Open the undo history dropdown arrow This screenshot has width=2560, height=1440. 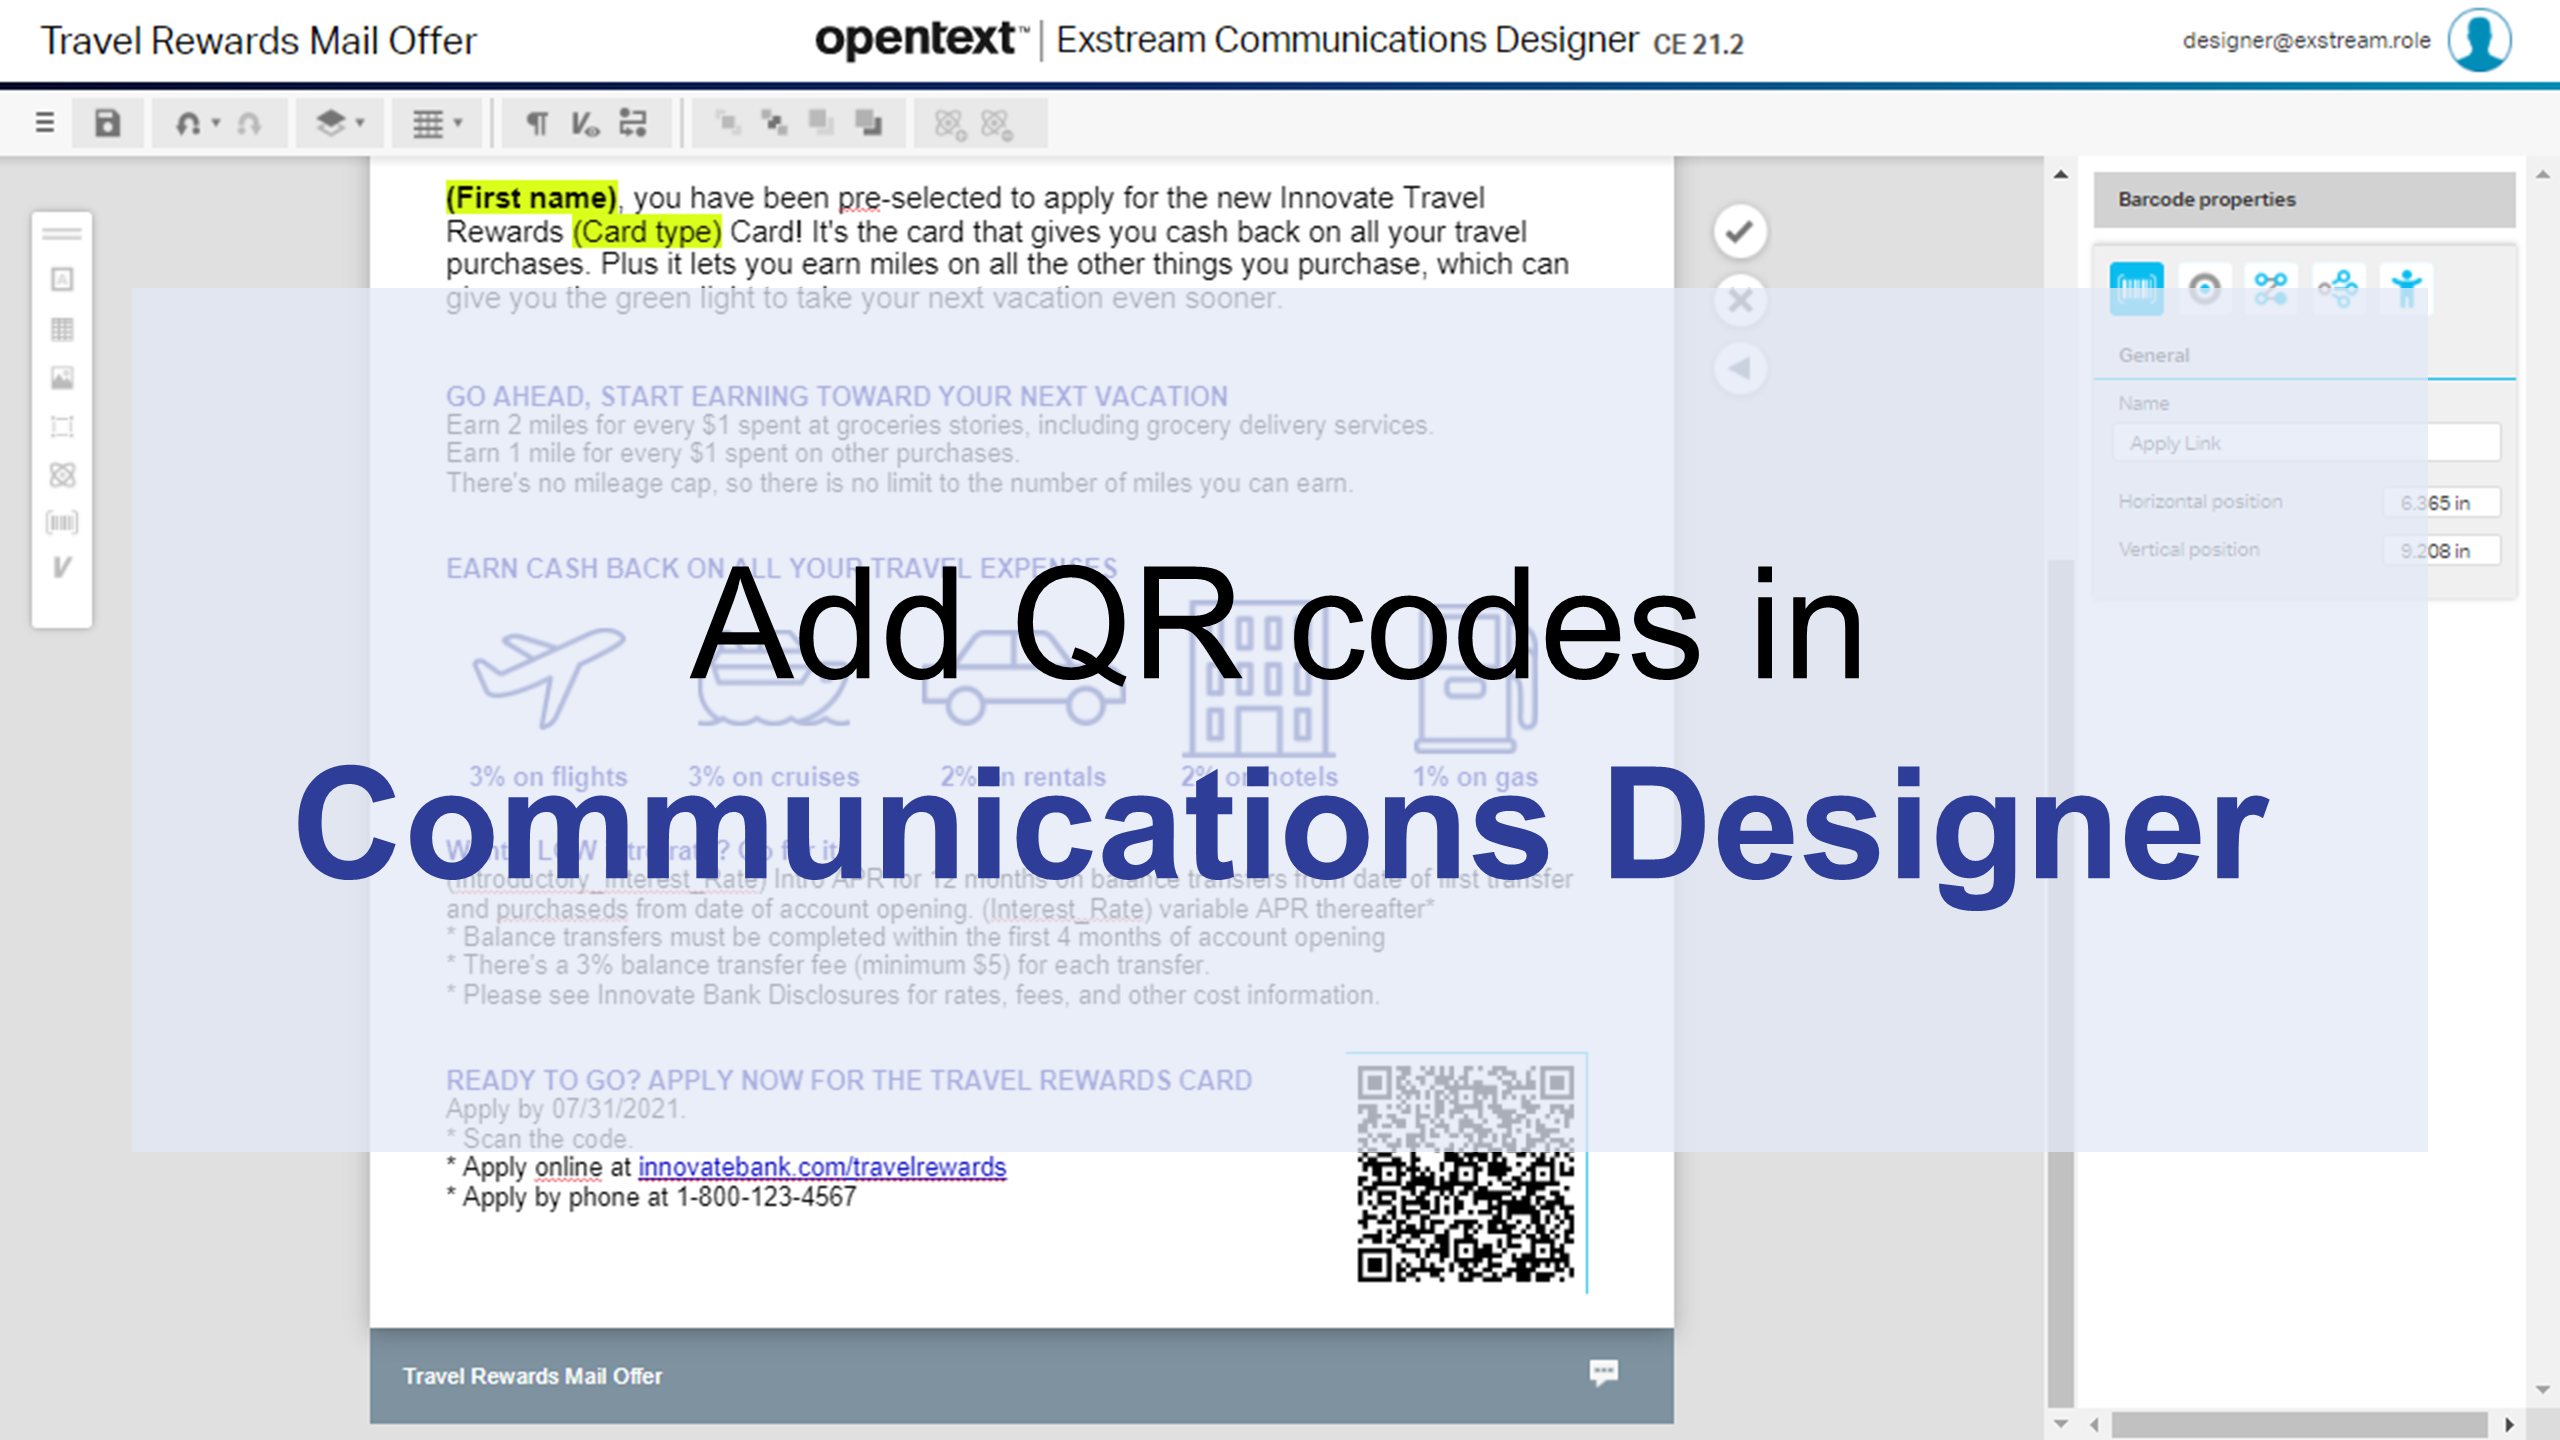click(x=215, y=124)
